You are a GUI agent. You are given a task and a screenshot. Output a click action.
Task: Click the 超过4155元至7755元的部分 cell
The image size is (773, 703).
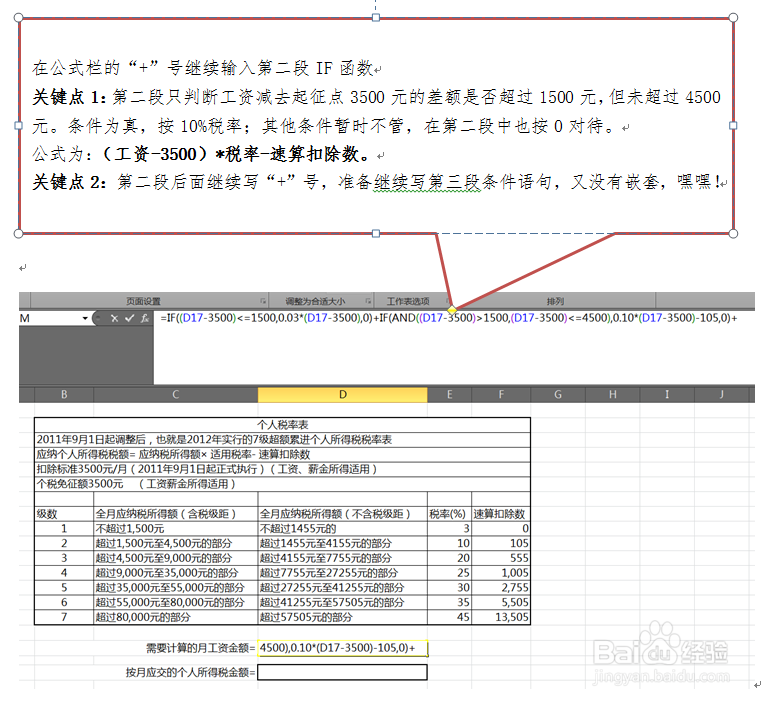(x=343, y=559)
